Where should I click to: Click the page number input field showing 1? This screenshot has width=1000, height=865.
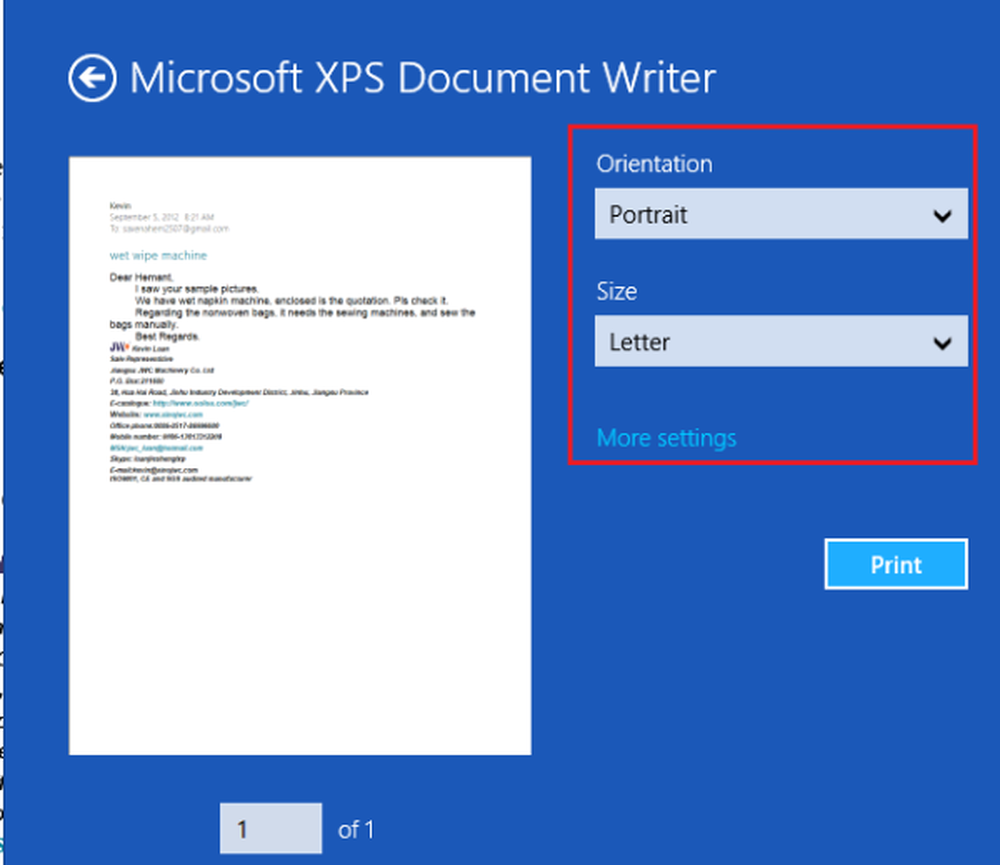pos(270,829)
